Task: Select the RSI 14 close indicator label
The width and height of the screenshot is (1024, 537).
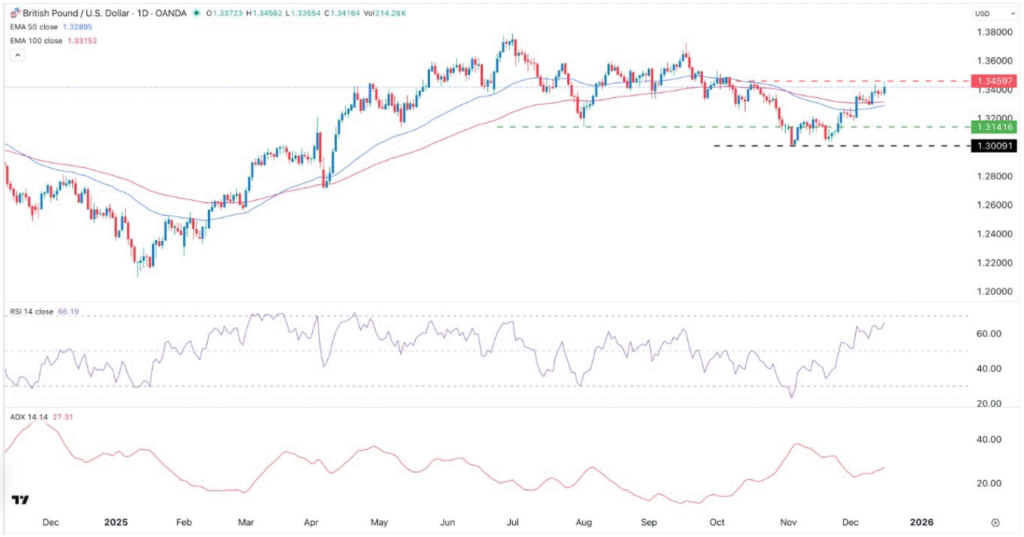Action: click(x=30, y=312)
